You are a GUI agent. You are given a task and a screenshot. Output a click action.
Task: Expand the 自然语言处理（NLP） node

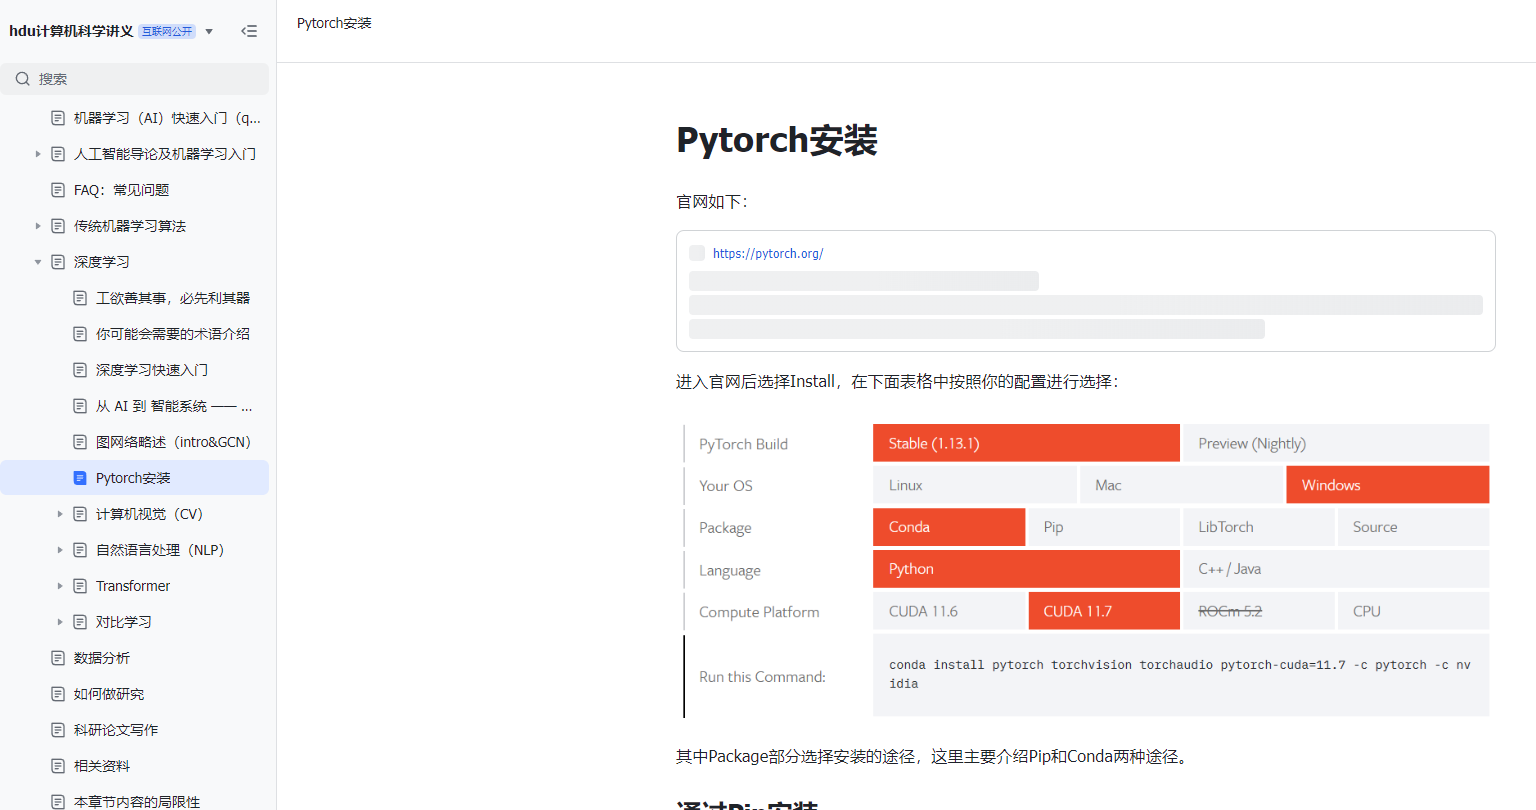(60, 550)
